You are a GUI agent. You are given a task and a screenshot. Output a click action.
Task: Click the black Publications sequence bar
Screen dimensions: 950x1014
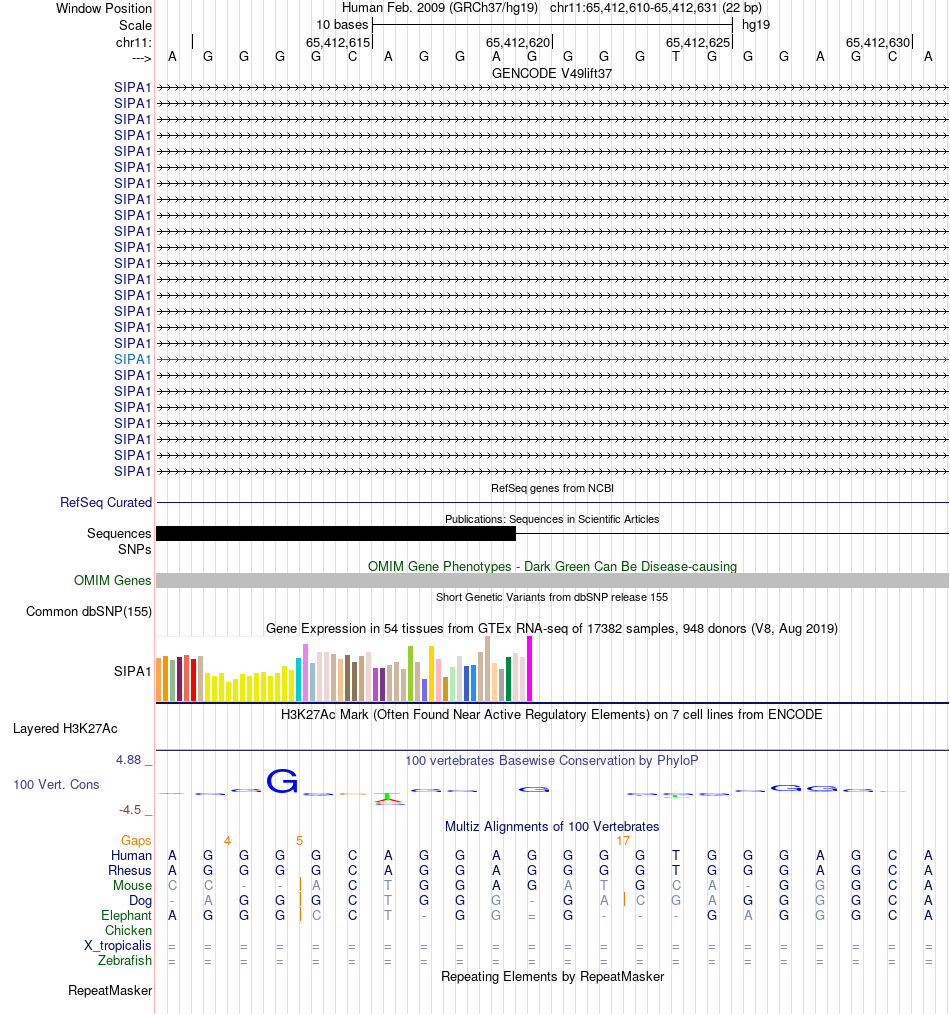point(336,534)
